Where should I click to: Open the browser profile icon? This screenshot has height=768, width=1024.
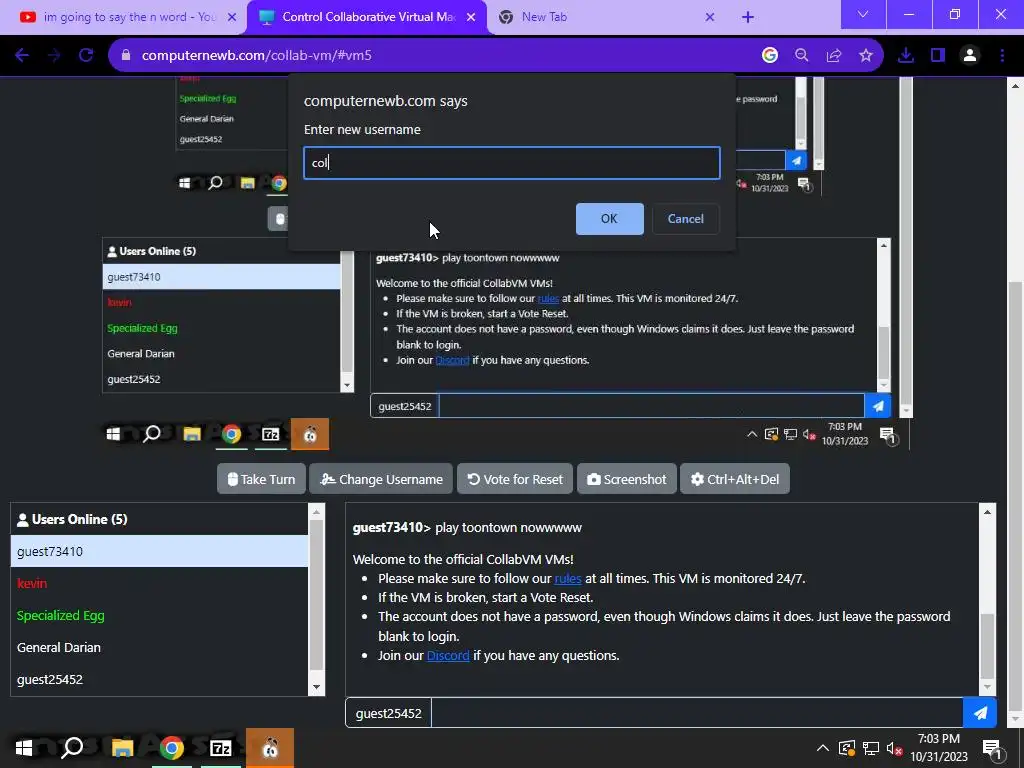point(970,56)
